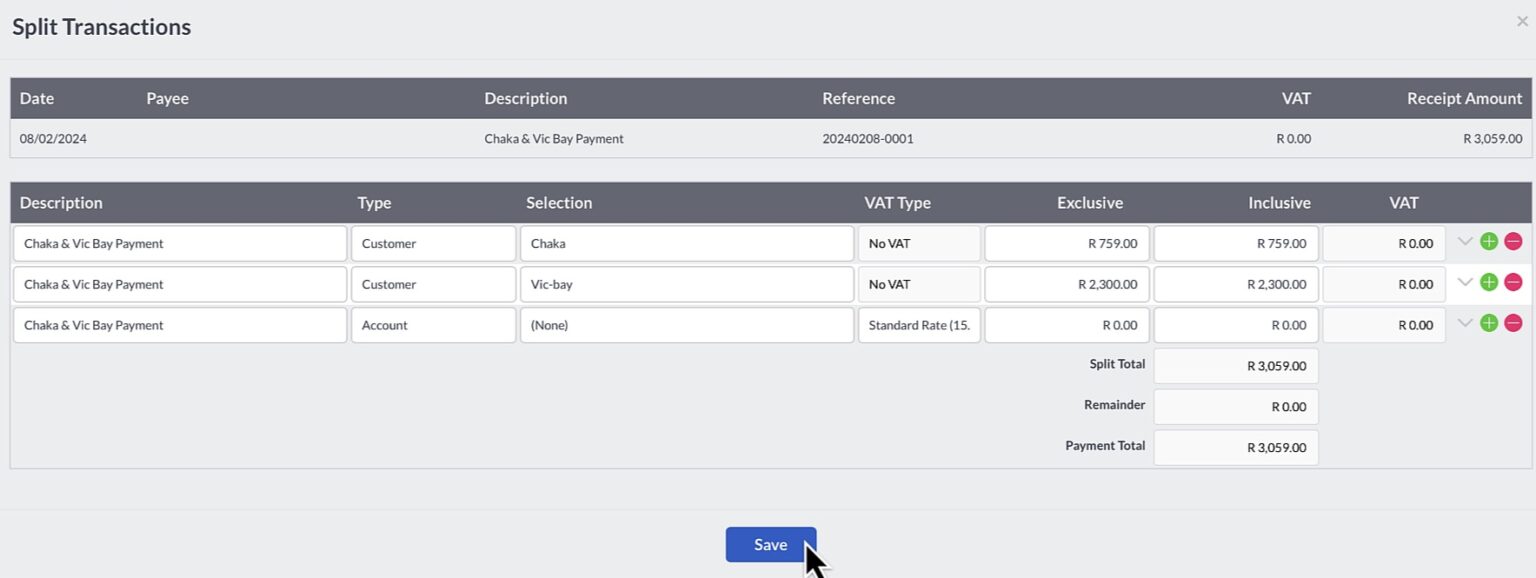
Task: Add a new split under the Vic-bay row
Action: coord(1489,282)
